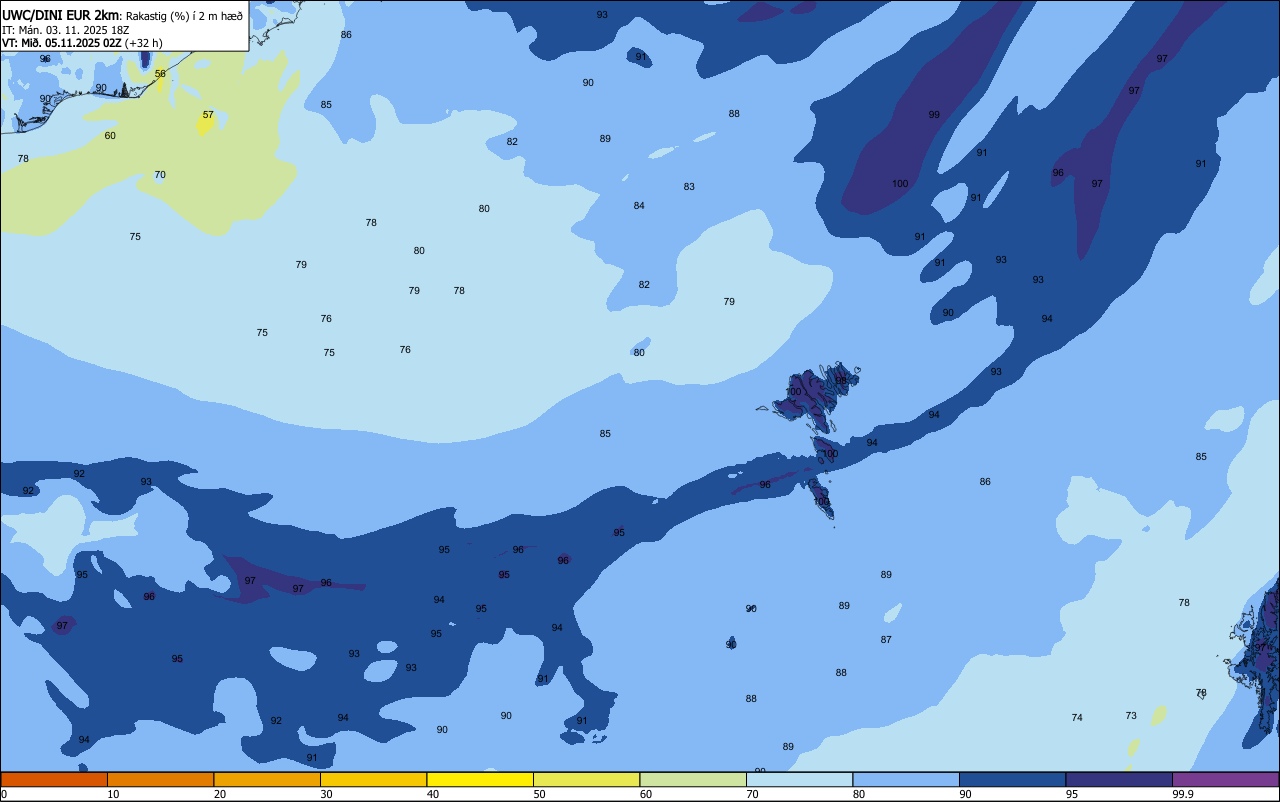Click the '40' legend tick label
The height and width of the screenshot is (802, 1280).
(433, 794)
